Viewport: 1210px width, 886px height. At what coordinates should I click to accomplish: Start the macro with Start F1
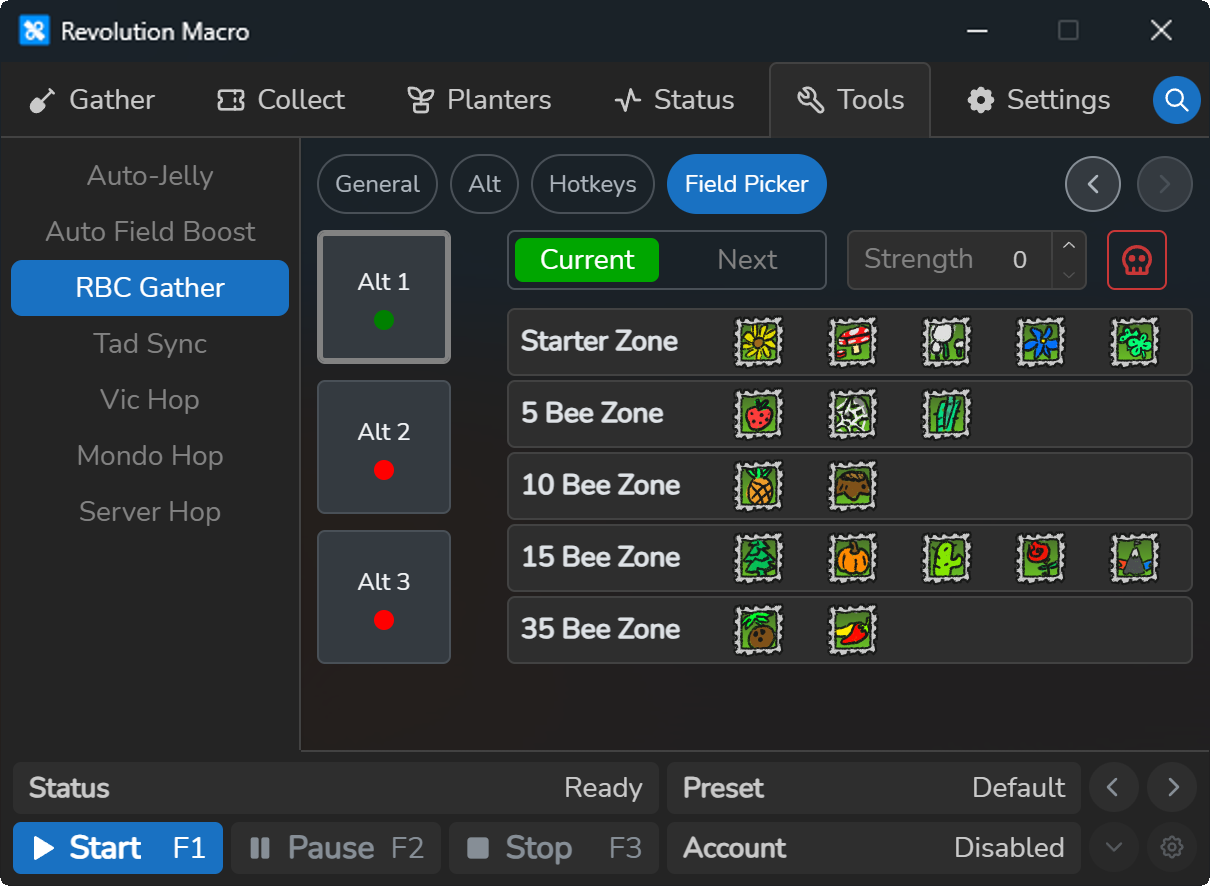click(118, 848)
